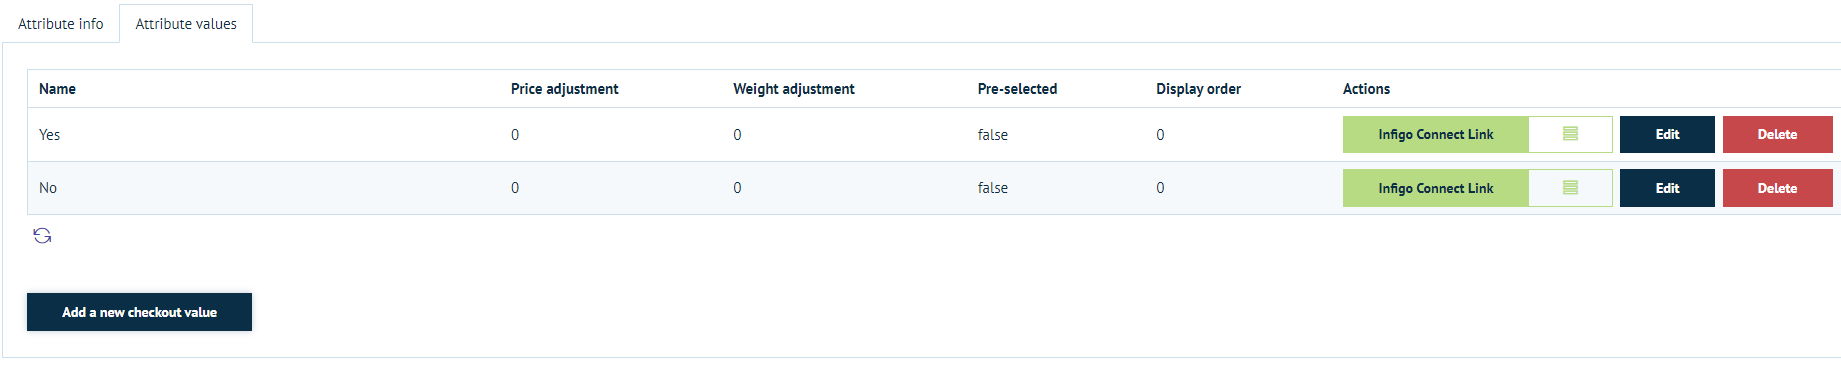This screenshot has width=1841, height=369.
Task: Click the Weight adjustment column header
Action: click(x=794, y=89)
